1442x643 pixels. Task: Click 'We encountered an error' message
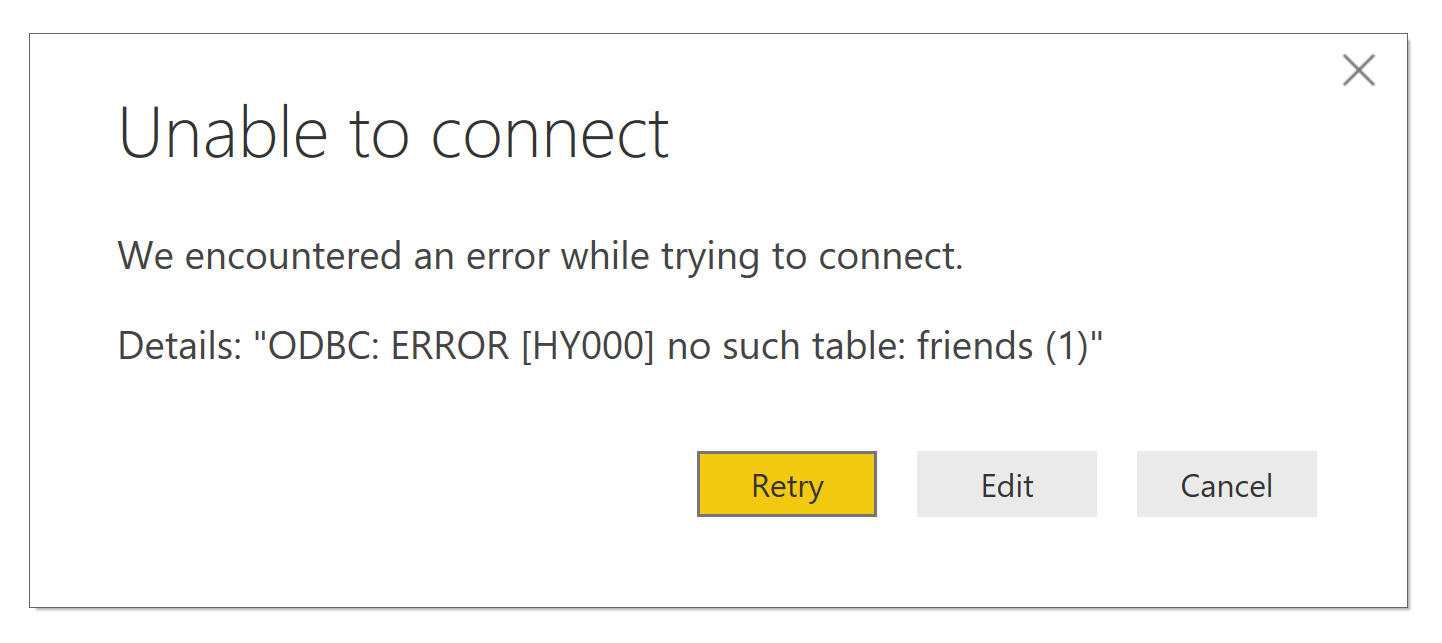click(540, 256)
